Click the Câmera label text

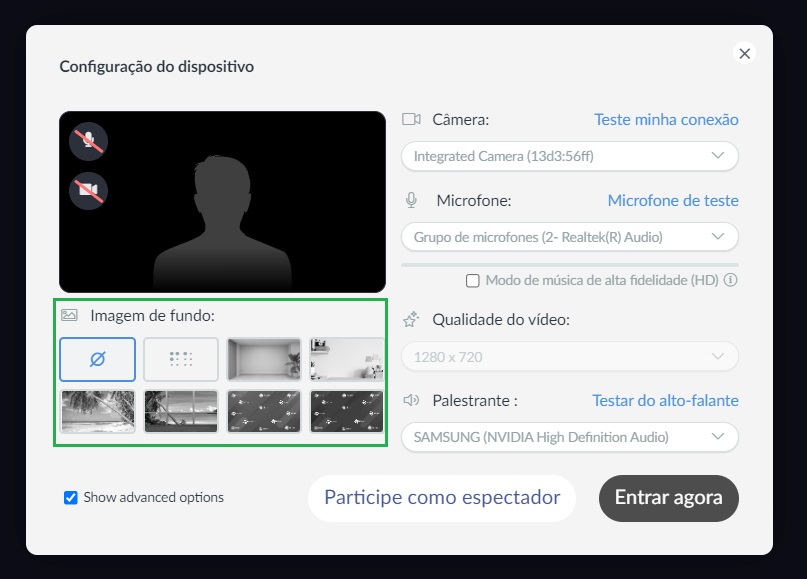click(461, 119)
